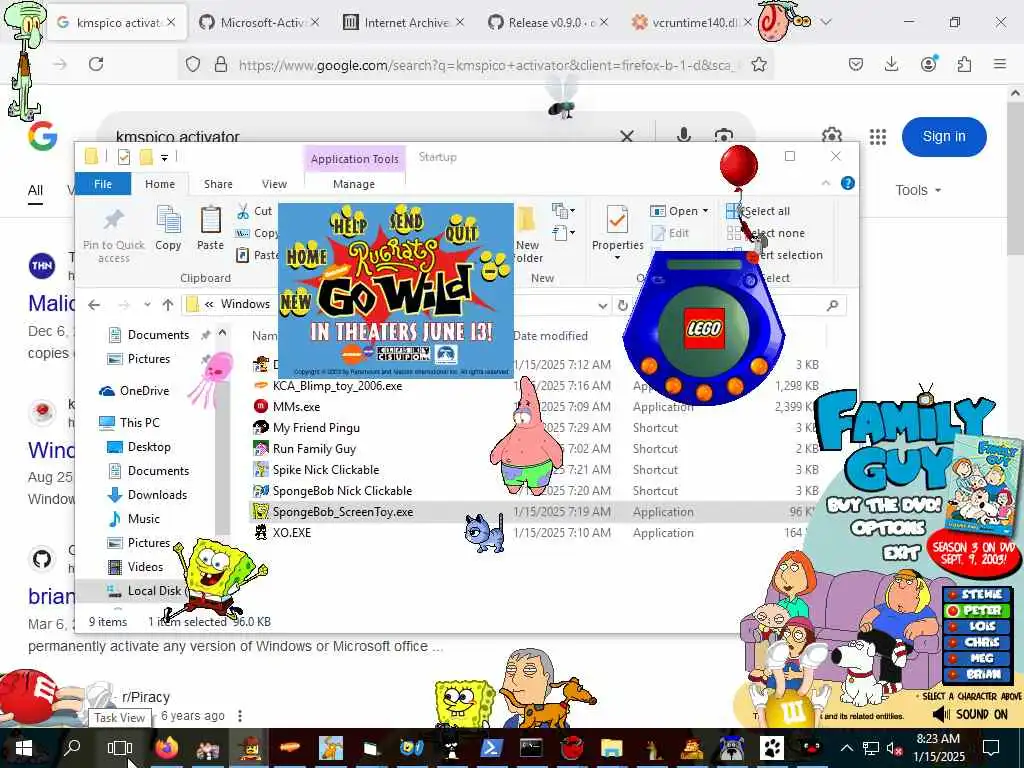
Task: Refresh the Explorer folder view
Action: pyautogui.click(x=622, y=305)
